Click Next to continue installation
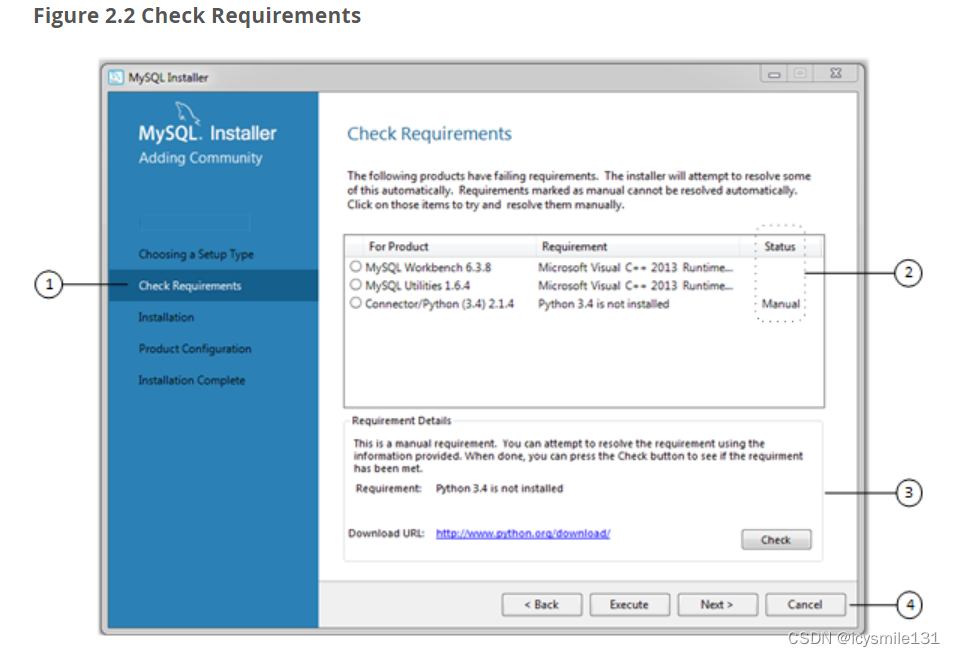The width and height of the screenshot is (955, 657). coord(717,604)
